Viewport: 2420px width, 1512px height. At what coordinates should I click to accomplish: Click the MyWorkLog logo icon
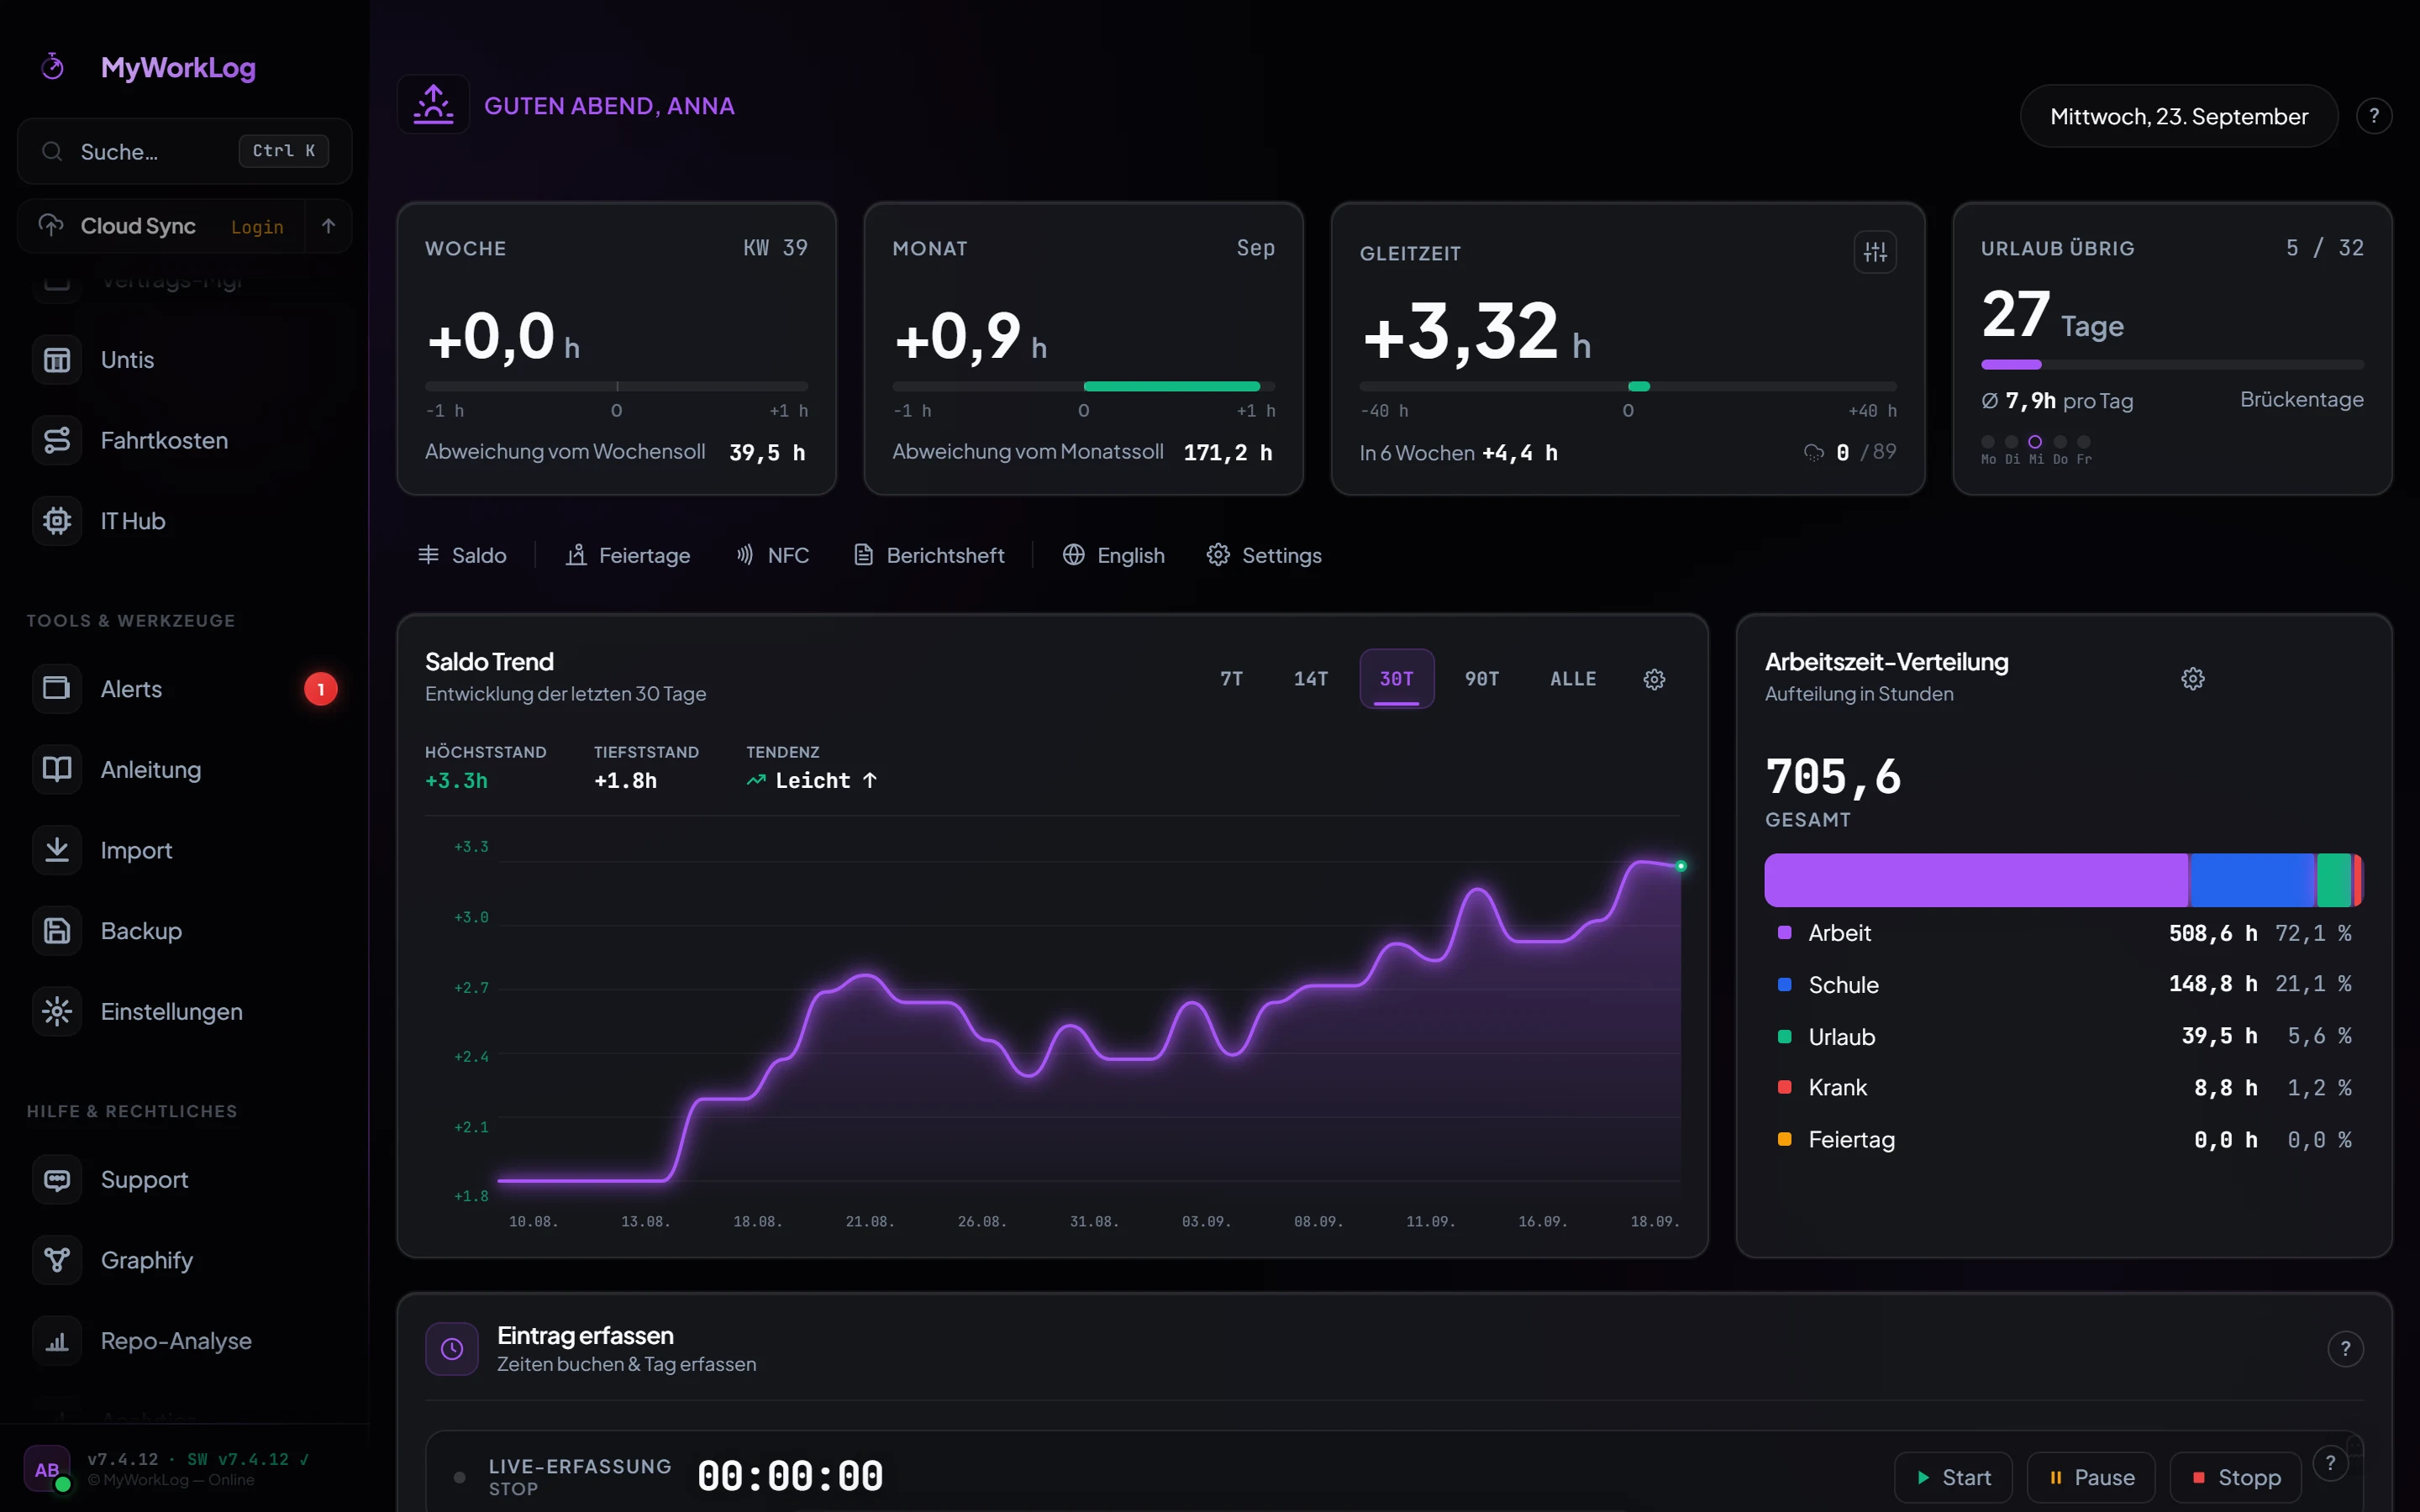(53, 67)
